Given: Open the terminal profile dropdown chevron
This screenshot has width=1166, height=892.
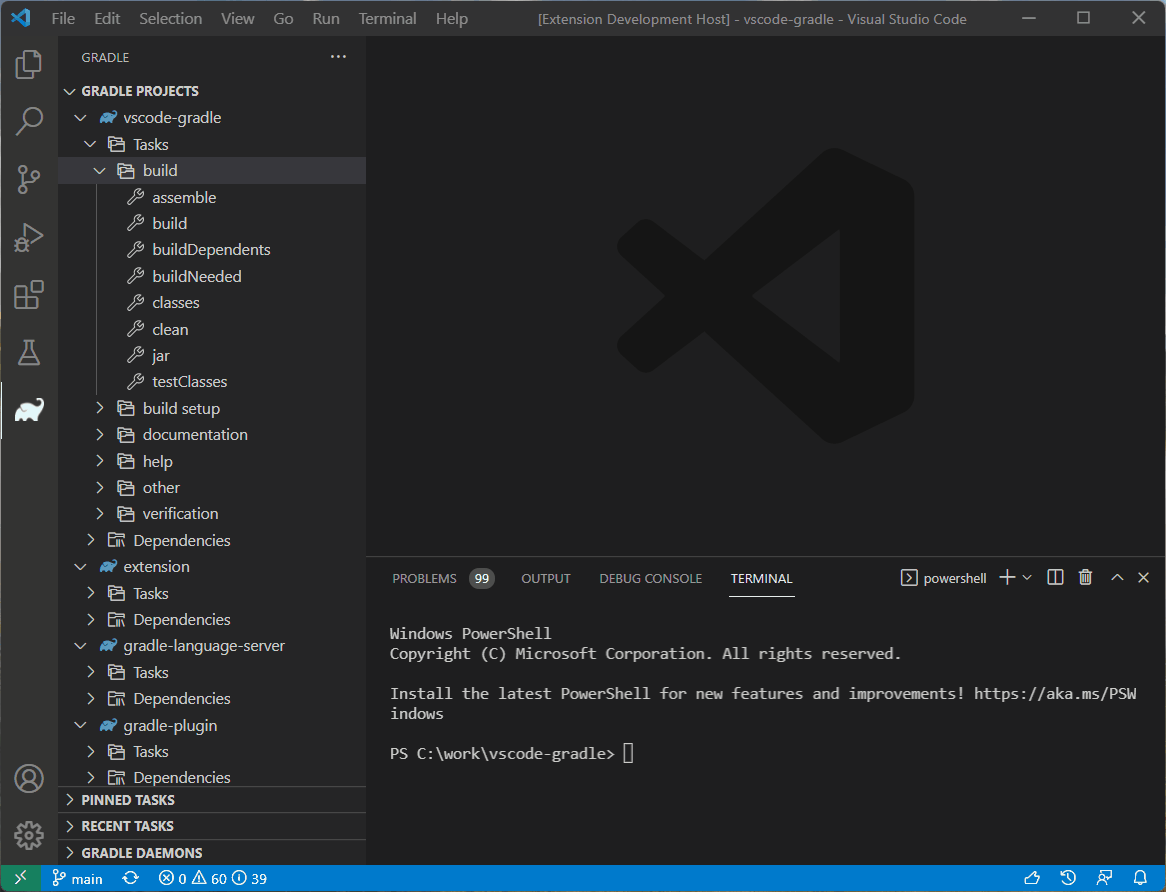Looking at the screenshot, I should click(1026, 577).
